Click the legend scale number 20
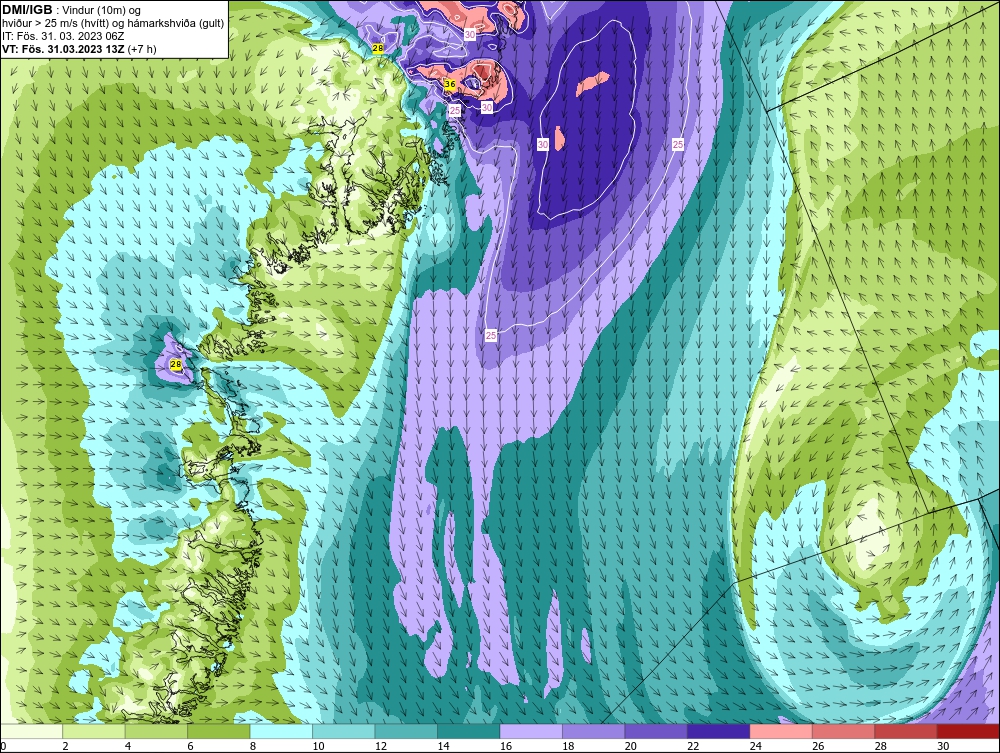 tap(631, 746)
